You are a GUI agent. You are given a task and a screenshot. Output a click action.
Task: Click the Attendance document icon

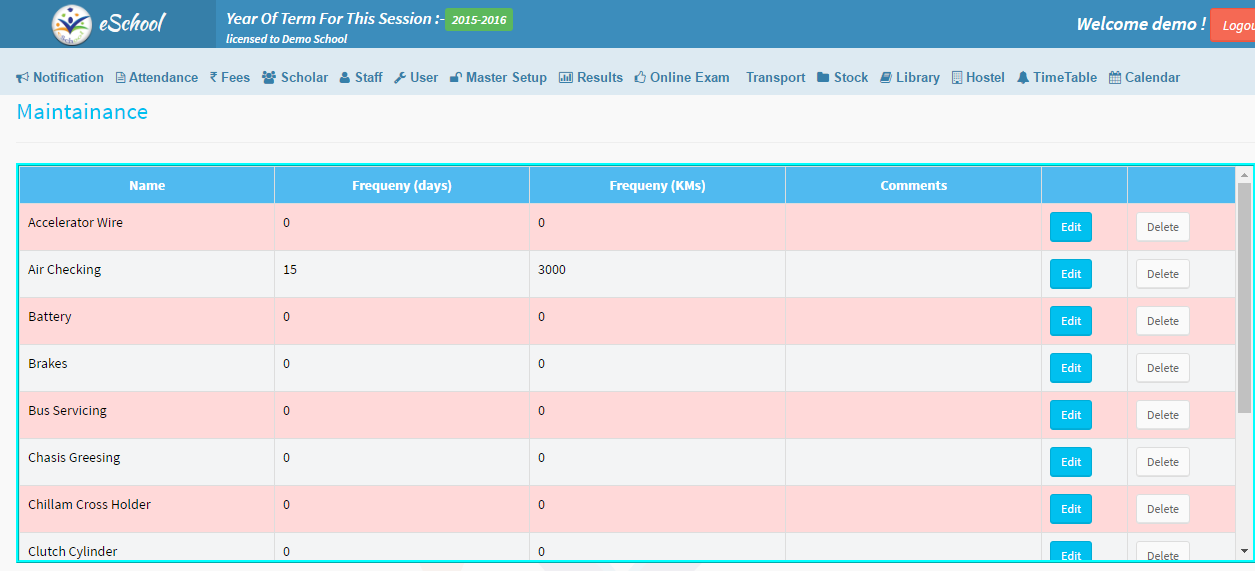[x=121, y=78]
